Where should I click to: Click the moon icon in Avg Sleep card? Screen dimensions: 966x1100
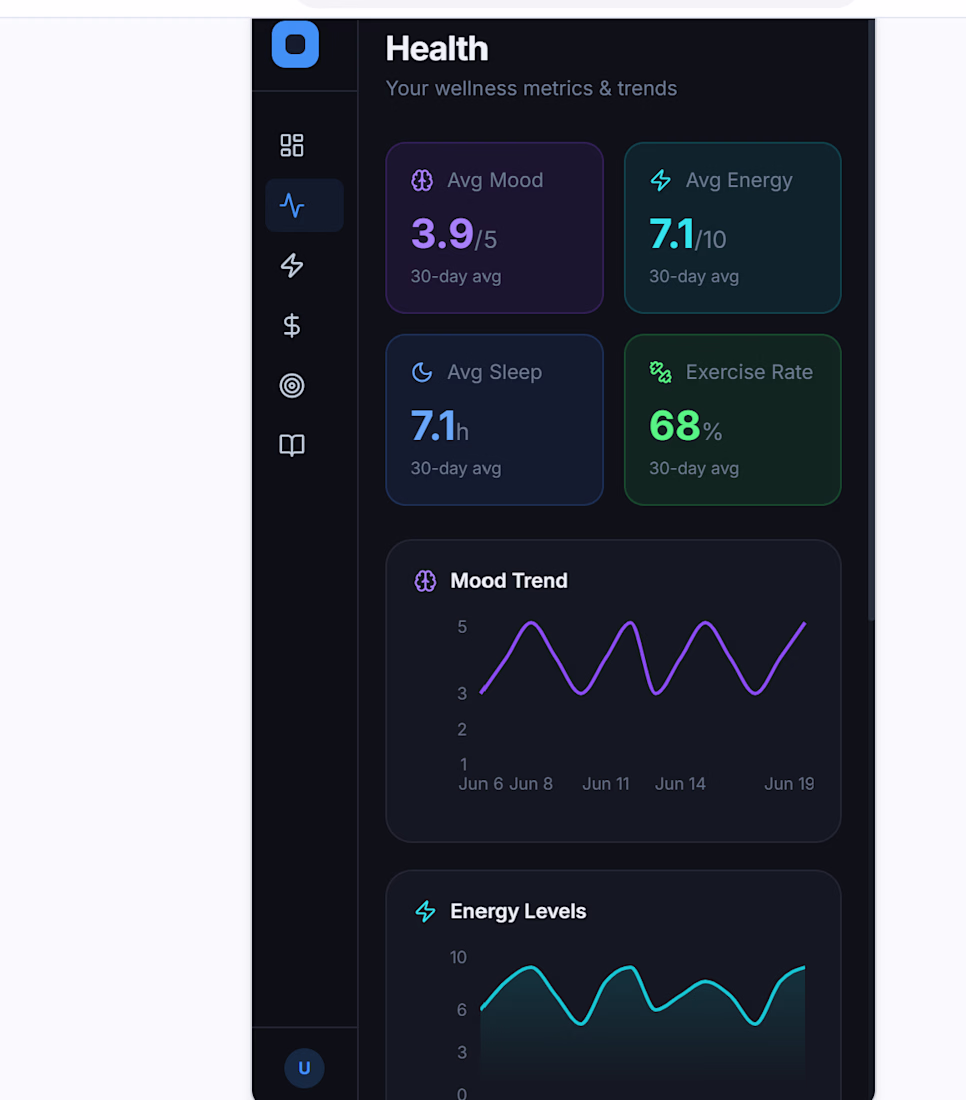[x=422, y=372]
